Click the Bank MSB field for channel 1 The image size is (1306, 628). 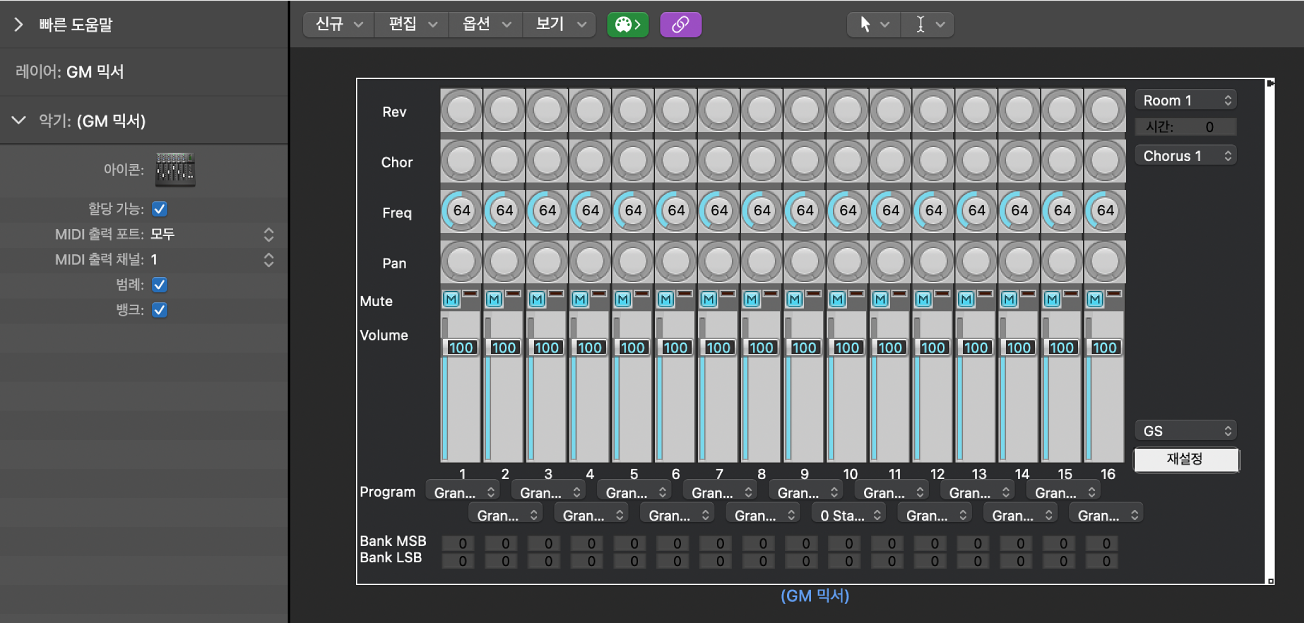458,543
